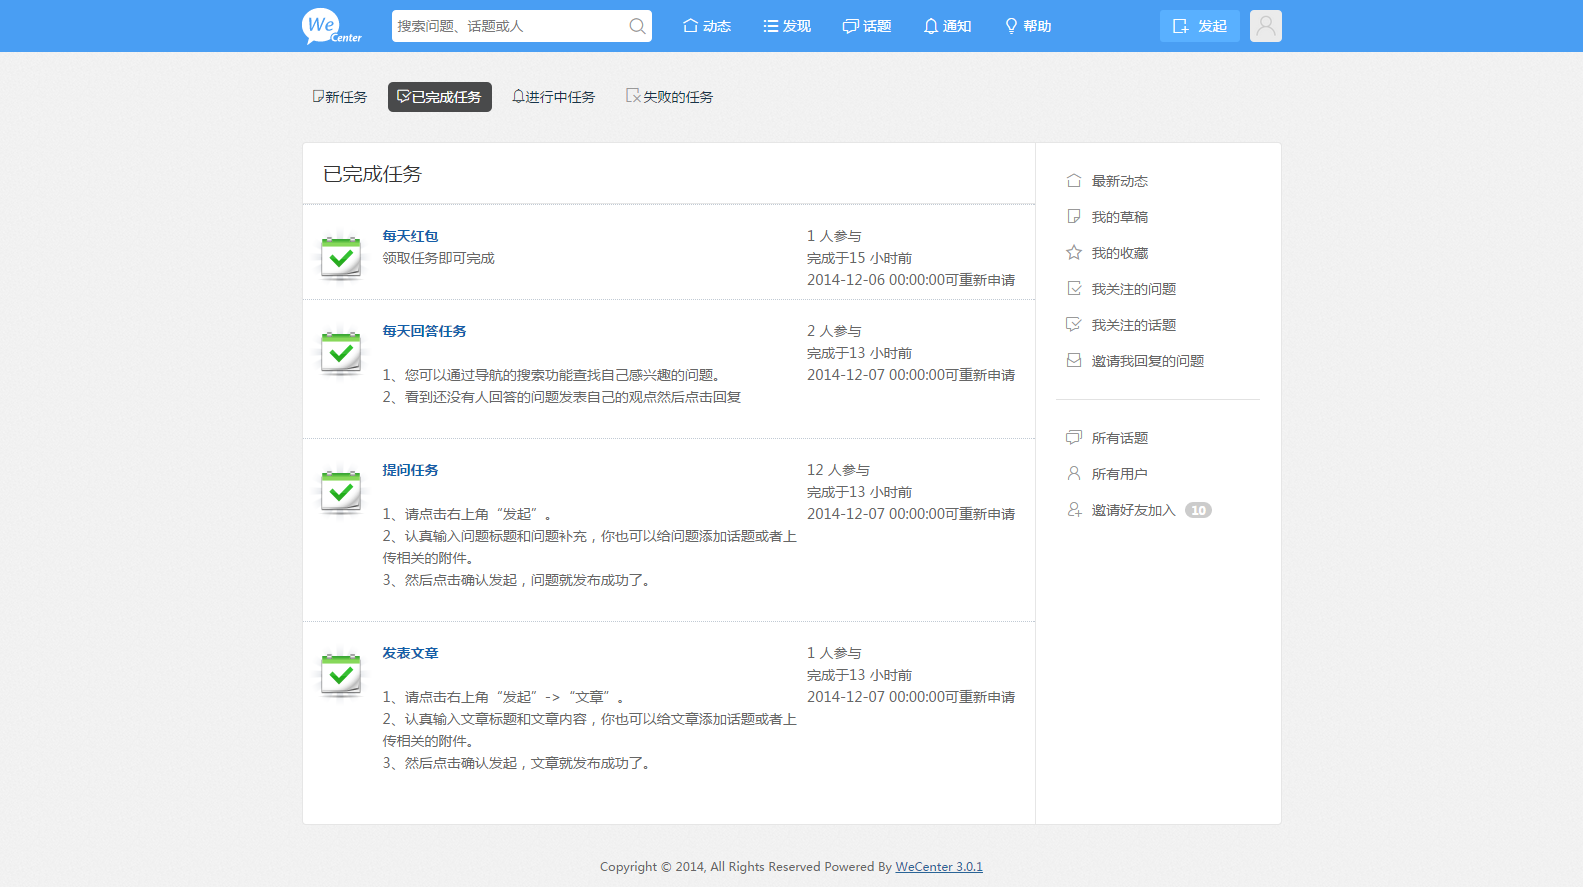Click the 提问任务 checkmark calendar icon

341,490
